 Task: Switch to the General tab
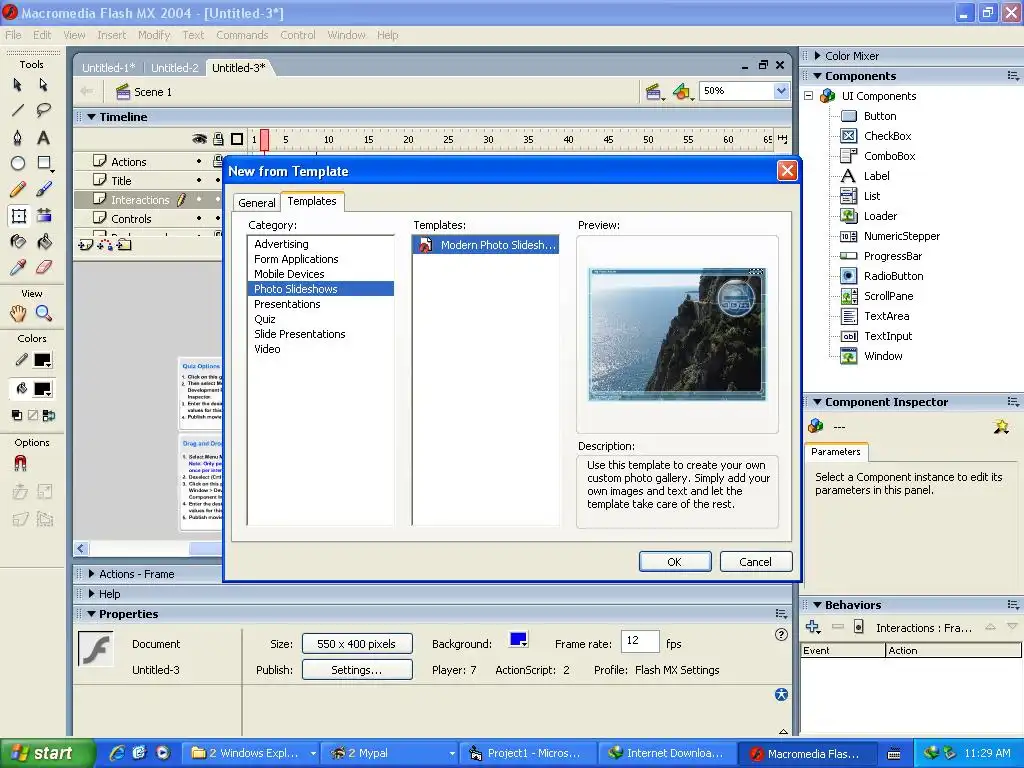point(257,202)
